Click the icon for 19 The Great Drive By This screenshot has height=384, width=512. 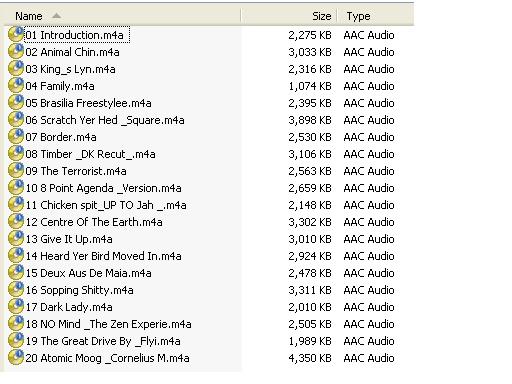[x=16, y=341]
